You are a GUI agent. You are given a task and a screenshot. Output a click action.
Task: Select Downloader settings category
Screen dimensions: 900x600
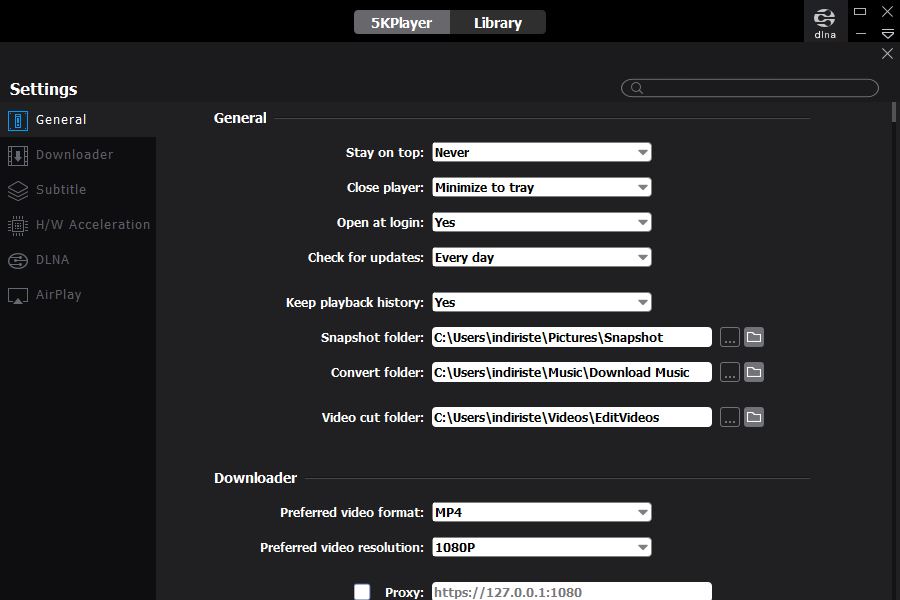78,155
